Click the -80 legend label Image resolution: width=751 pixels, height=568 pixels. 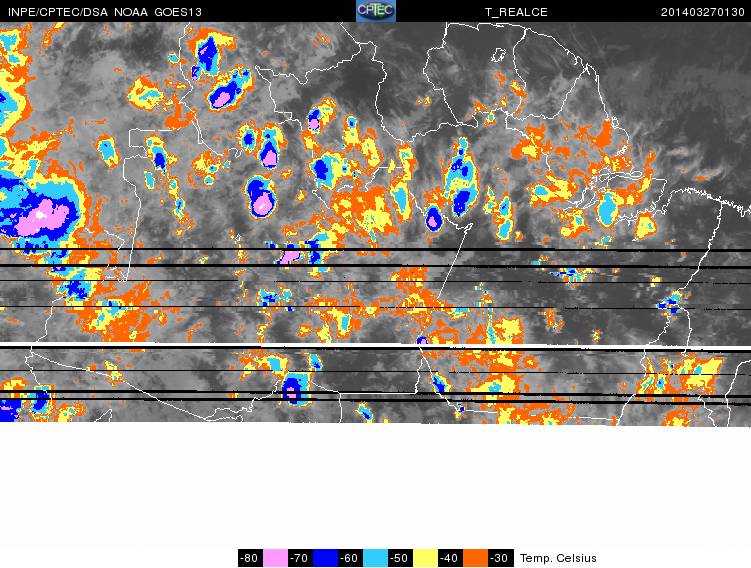[x=250, y=558]
